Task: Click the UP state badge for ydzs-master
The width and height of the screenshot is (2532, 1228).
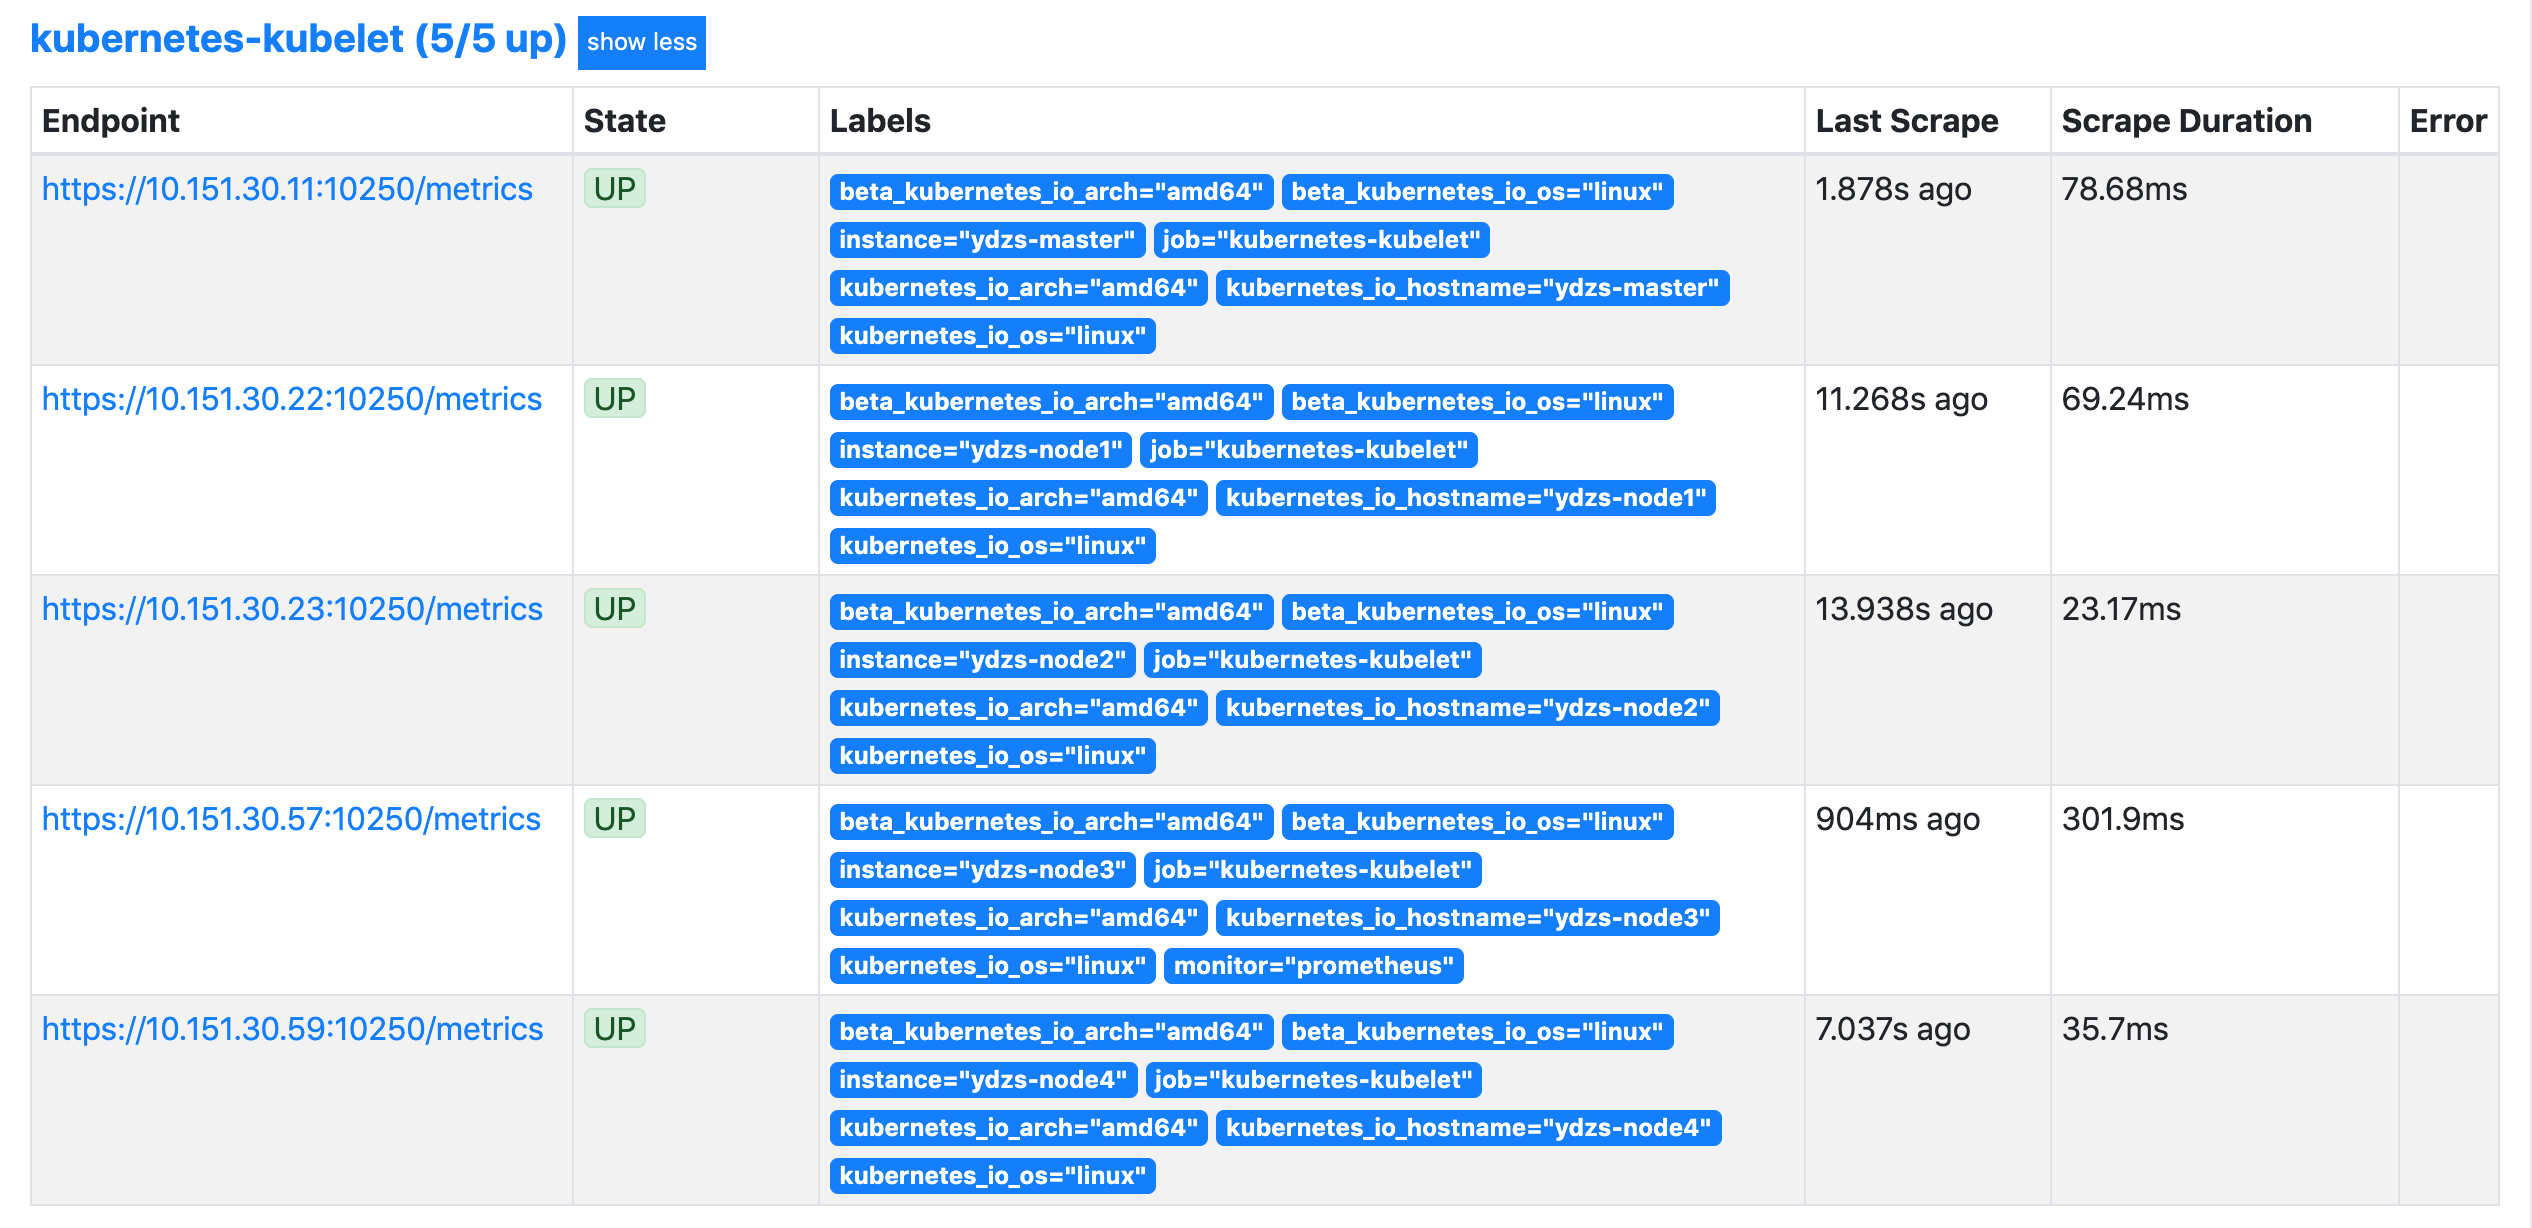Action: click(614, 189)
